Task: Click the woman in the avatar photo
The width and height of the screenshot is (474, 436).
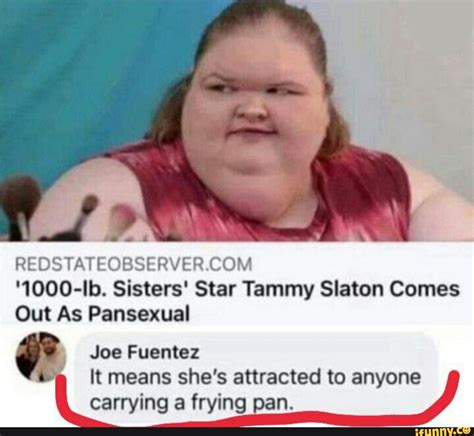Action: (30, 353)
